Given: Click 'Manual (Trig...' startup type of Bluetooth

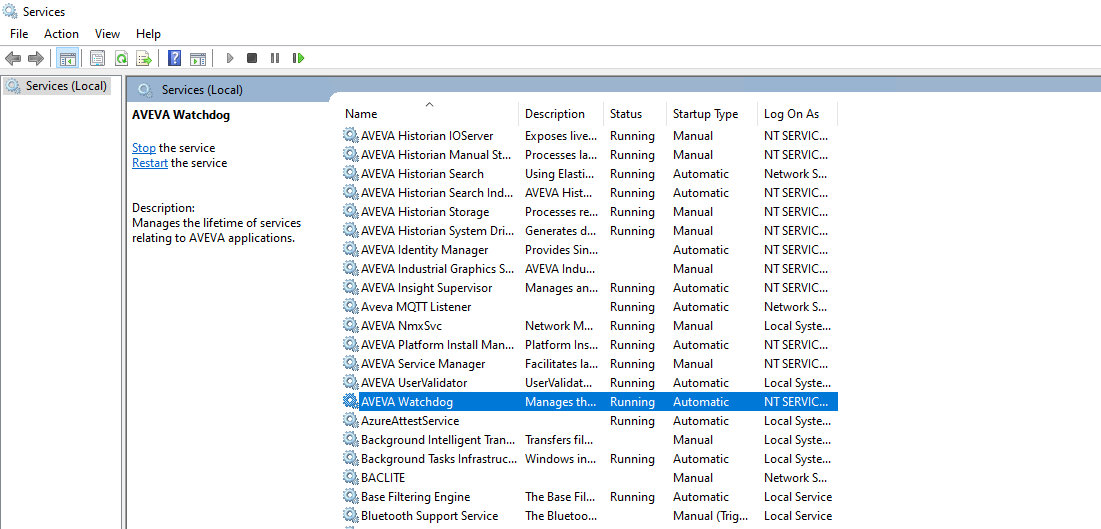Looking at the screenshot, I should [711, 515].
